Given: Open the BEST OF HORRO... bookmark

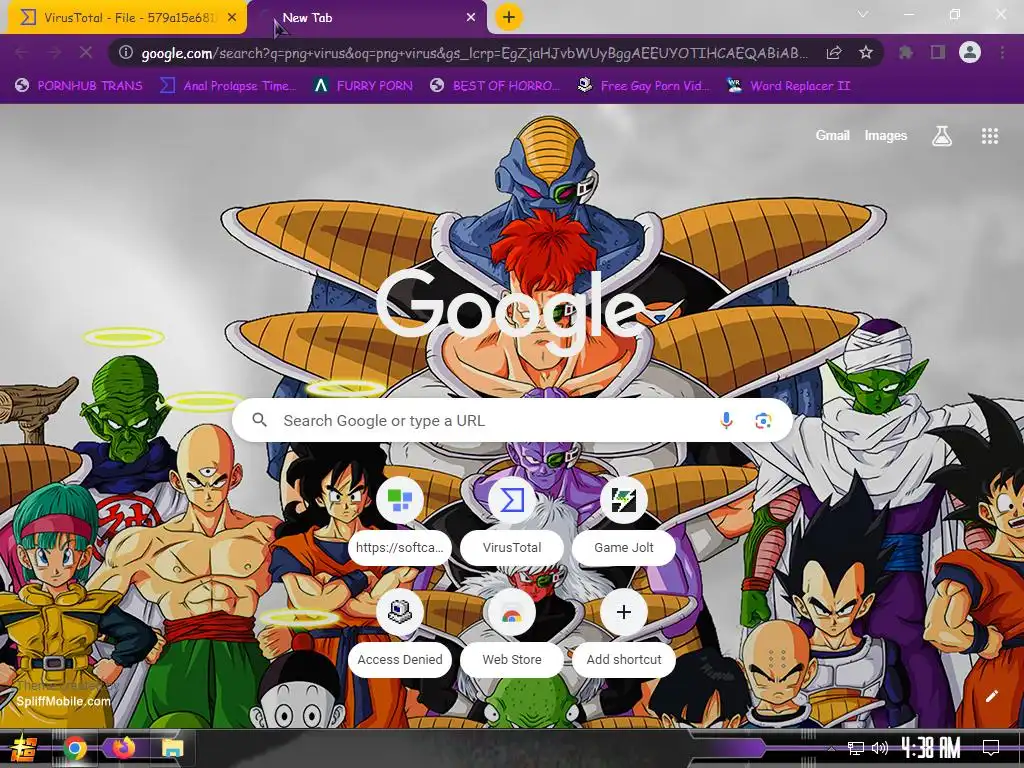Looking at the screenshot, I should pyautogui.click(x=495, y=86).
